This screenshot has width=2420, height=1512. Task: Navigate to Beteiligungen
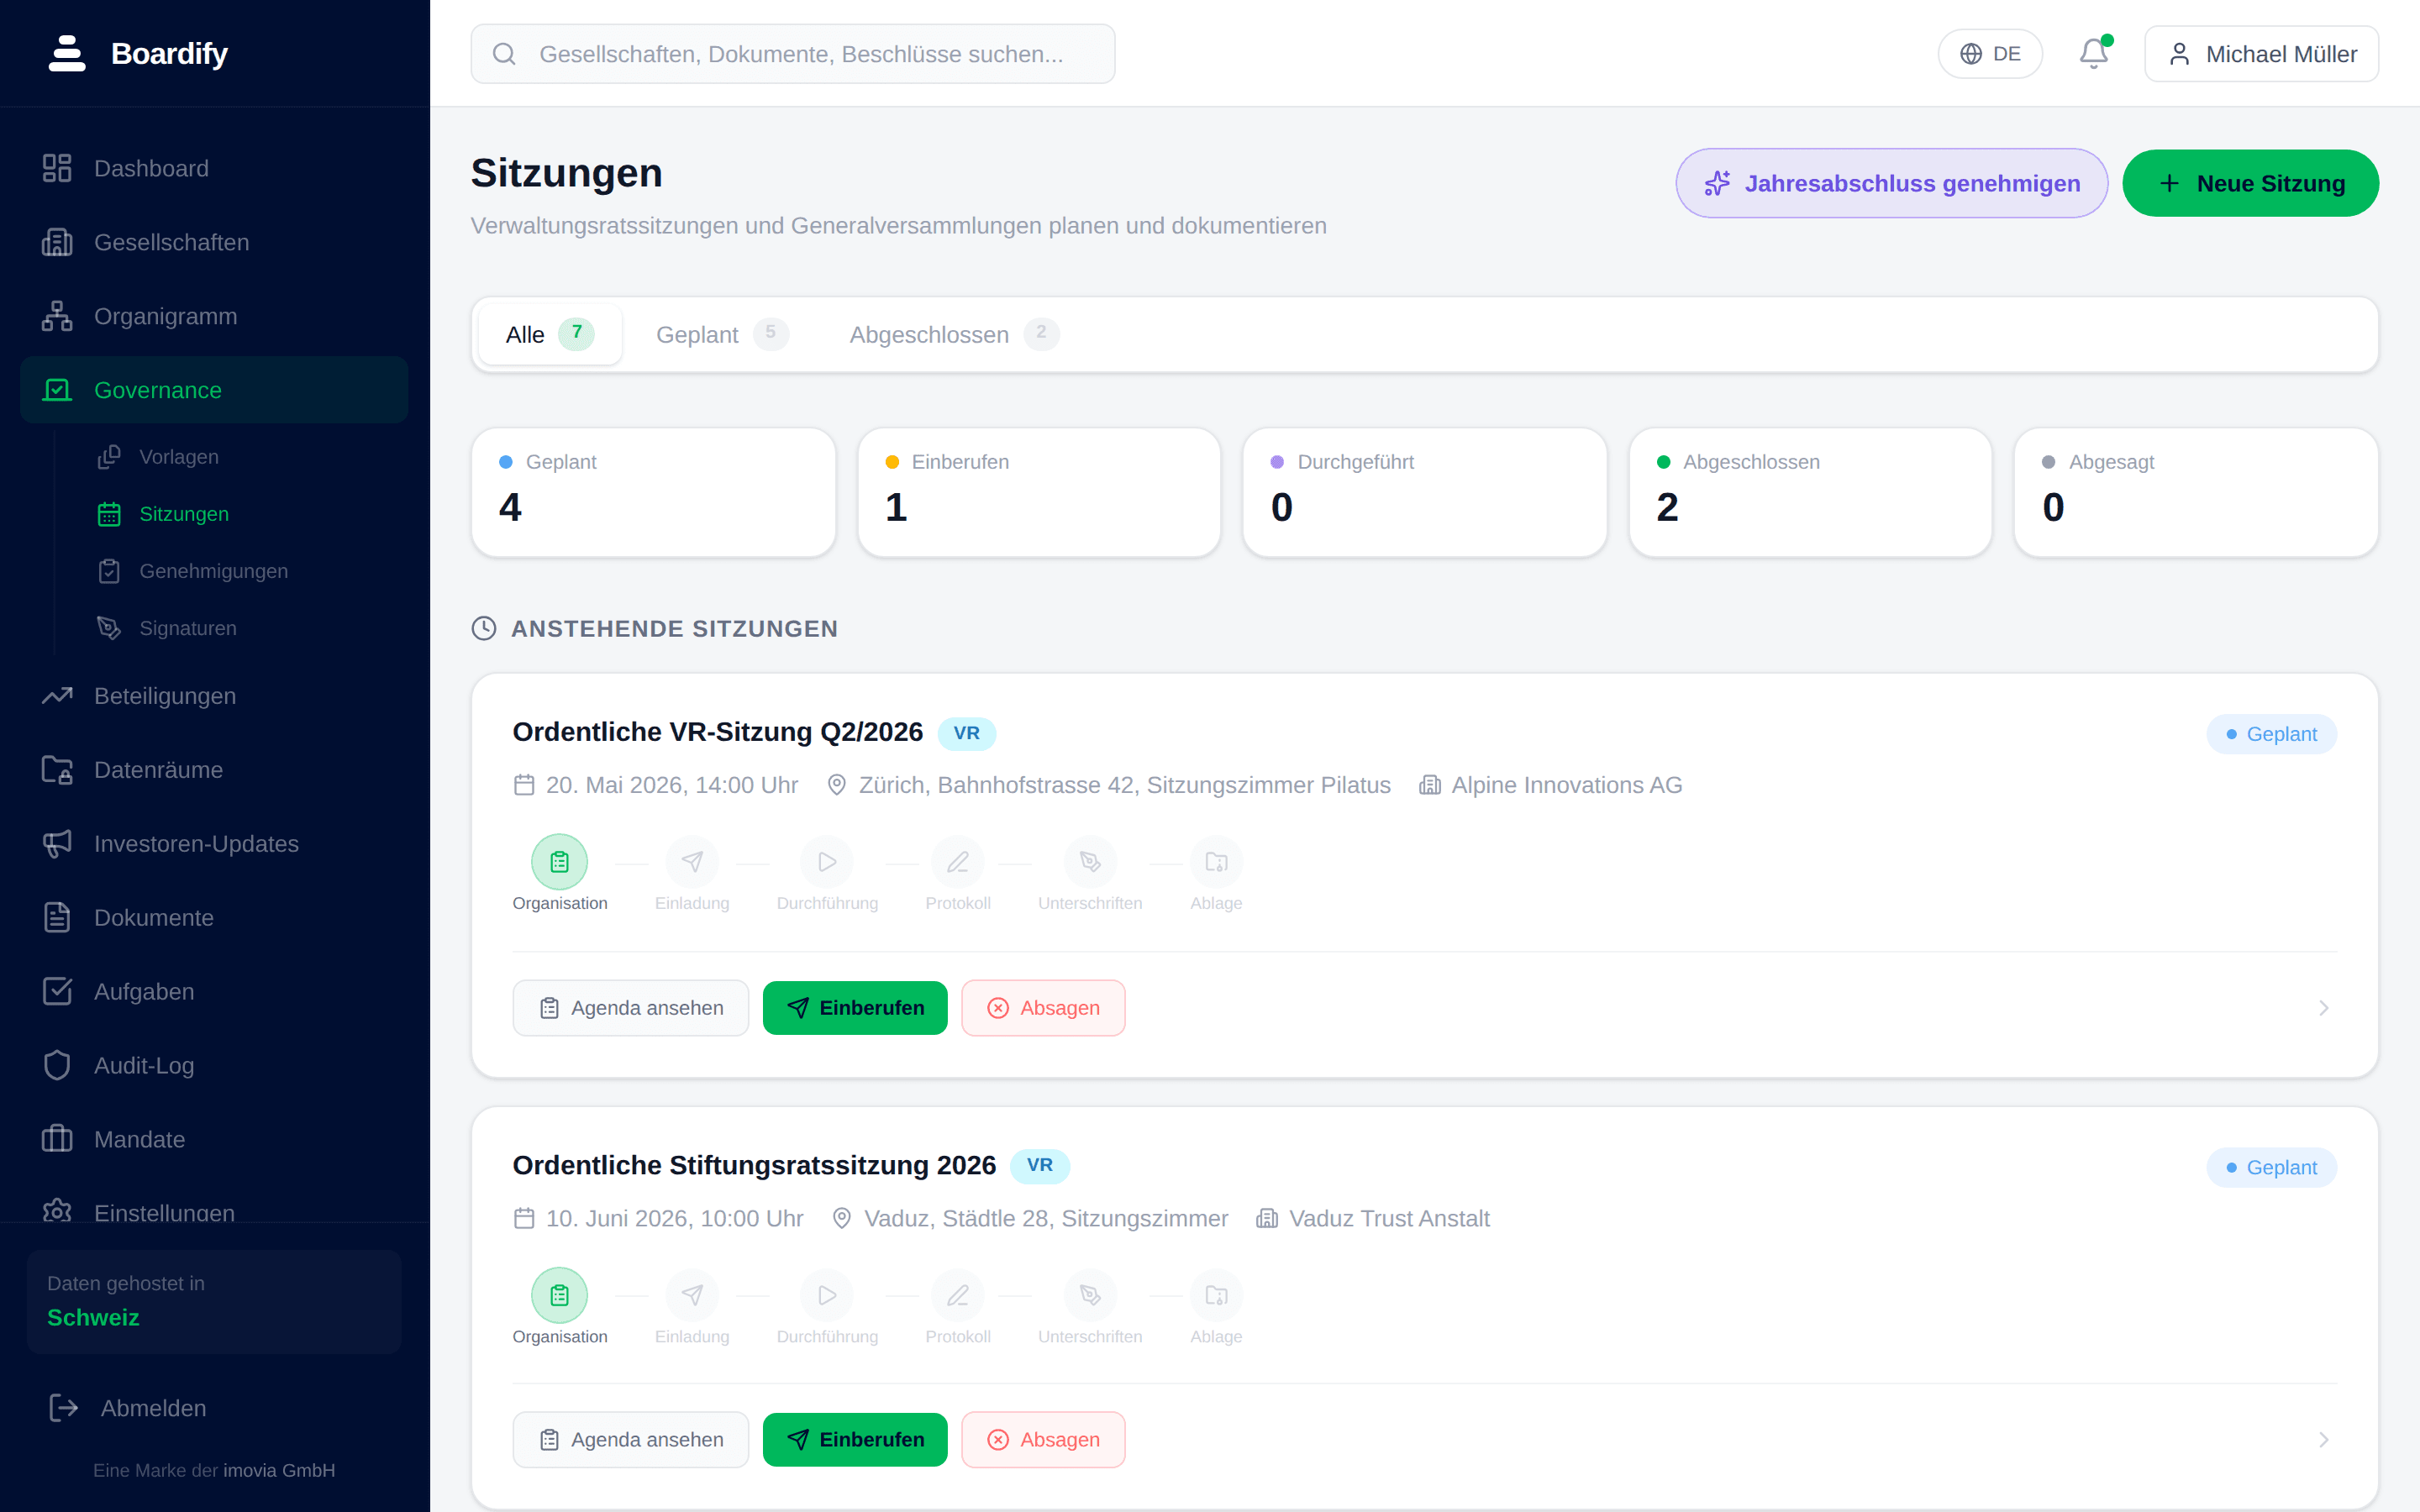[214, 696]
